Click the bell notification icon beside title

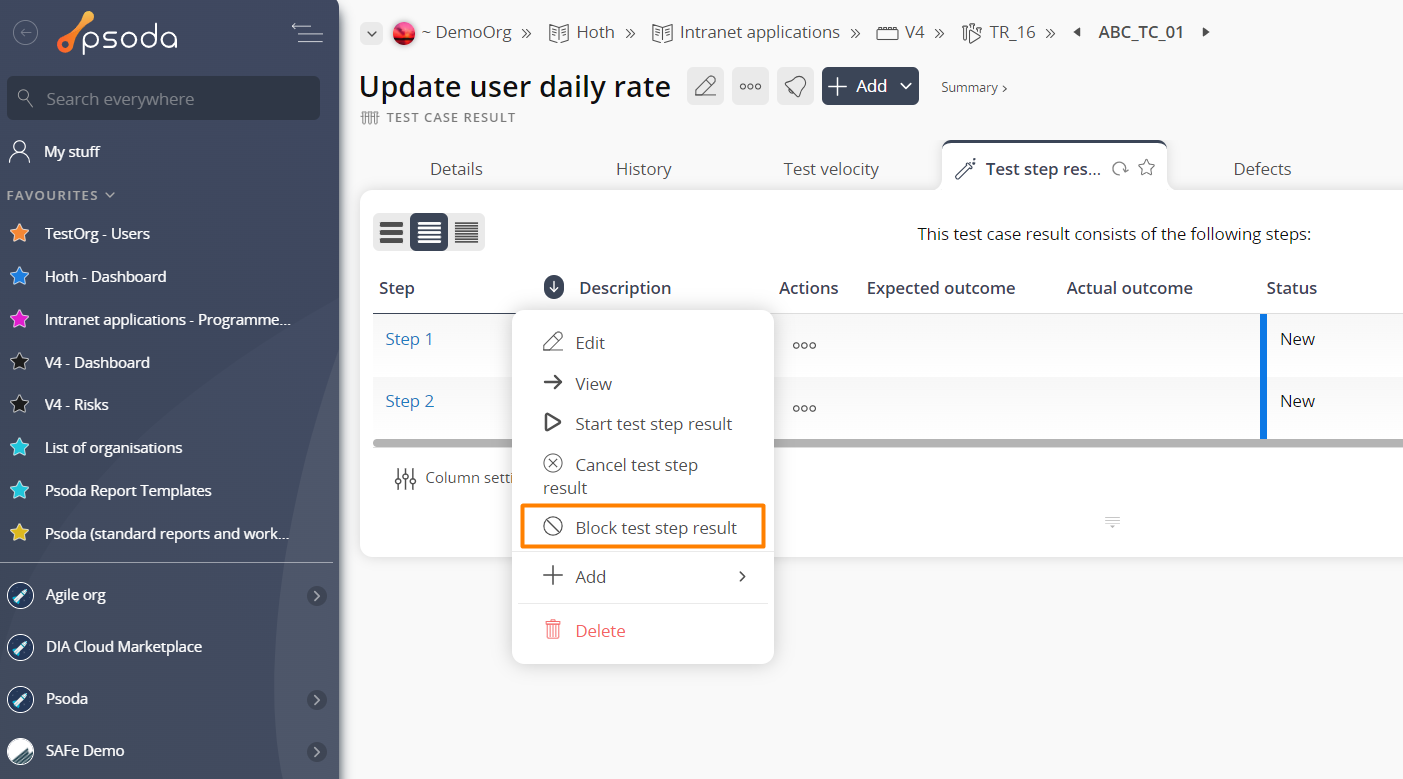click(x=795, y=86)
